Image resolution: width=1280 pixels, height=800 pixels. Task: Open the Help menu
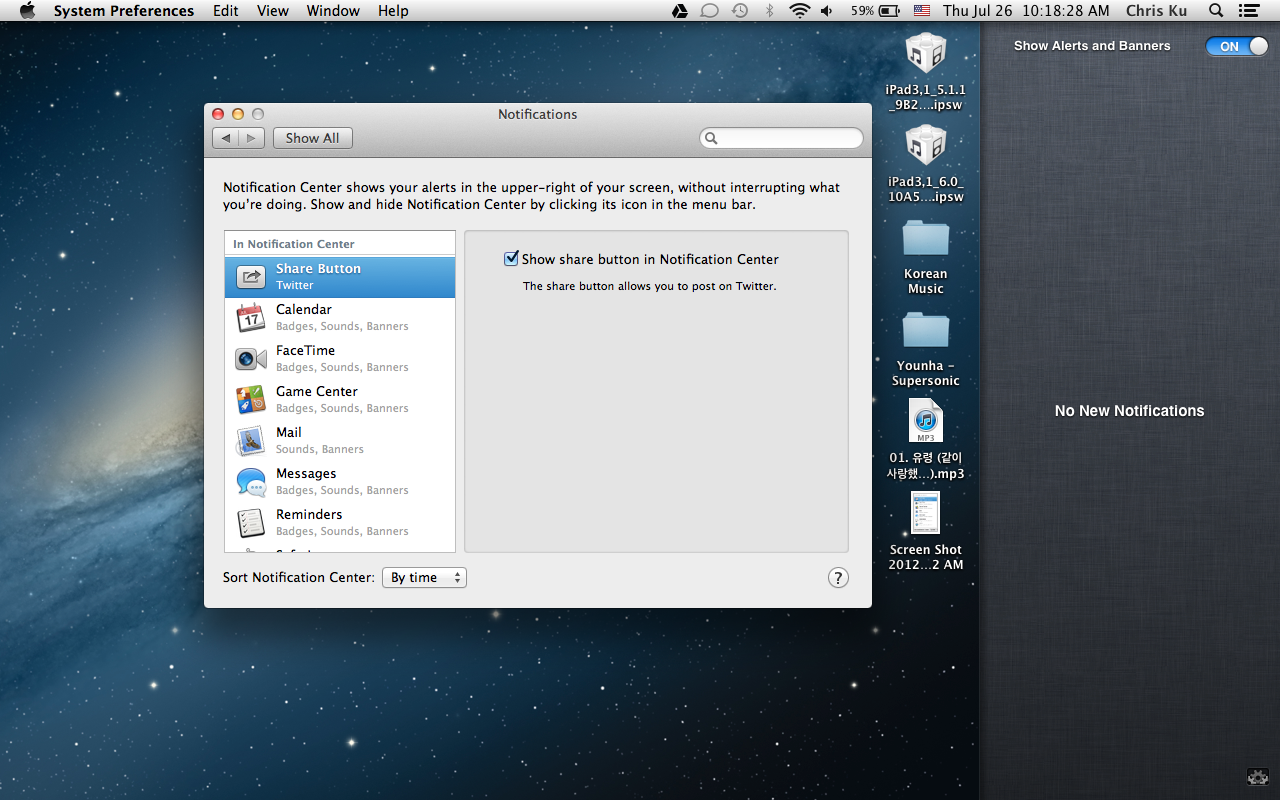click(x=393, y=11)
